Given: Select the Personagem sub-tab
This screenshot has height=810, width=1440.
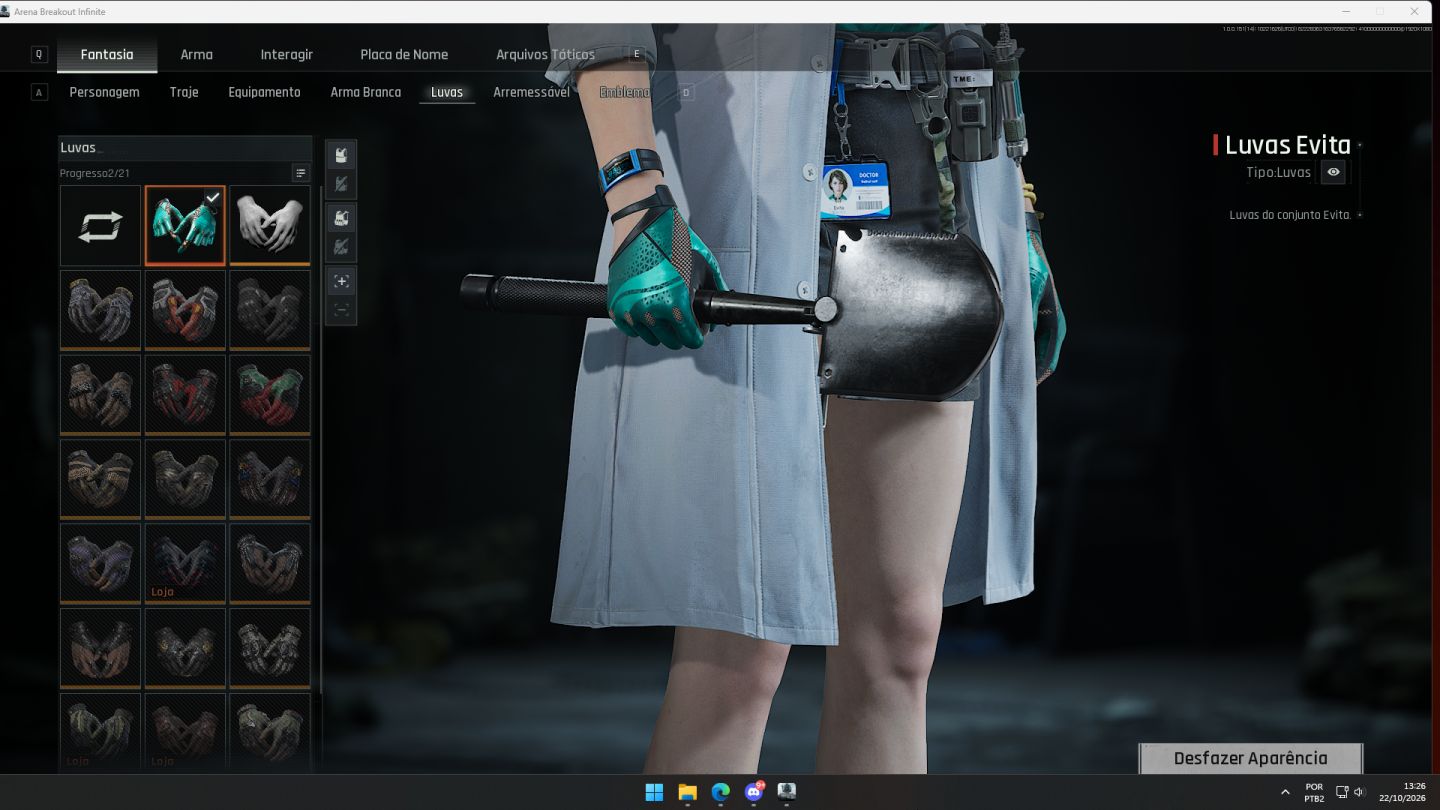Looking at the screenshot, I should [x=104, y=92].
